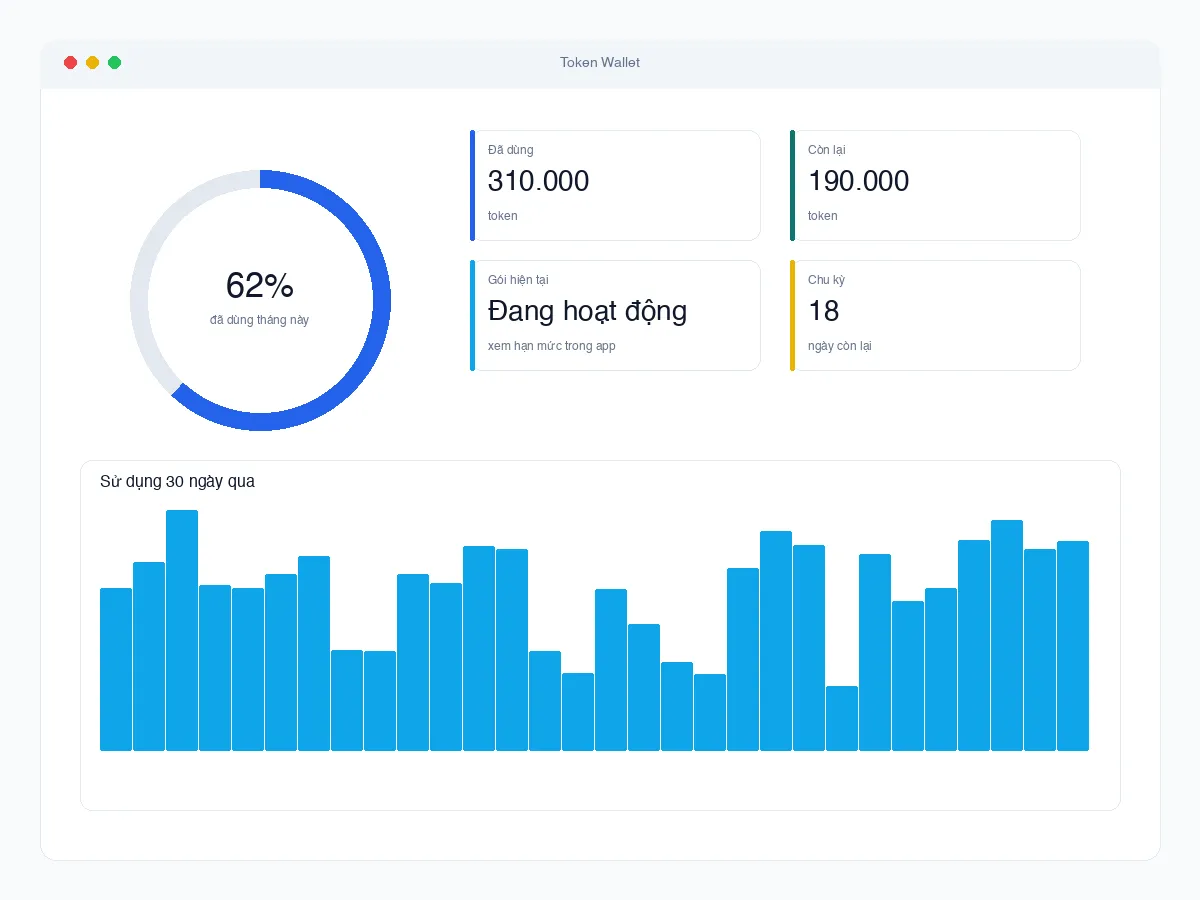This screenshot has width=1200, height=900.
Task: Close the Token Wallet window
Action: point(70,62)
